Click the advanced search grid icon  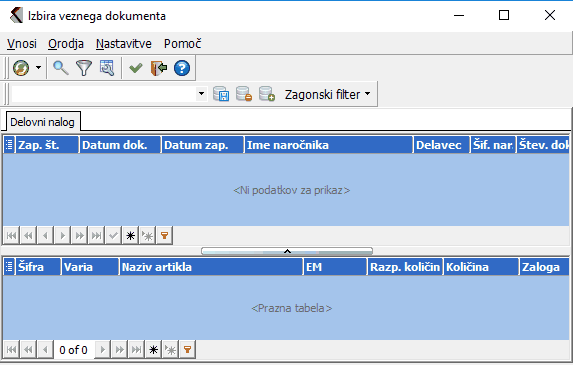point(107,68)
